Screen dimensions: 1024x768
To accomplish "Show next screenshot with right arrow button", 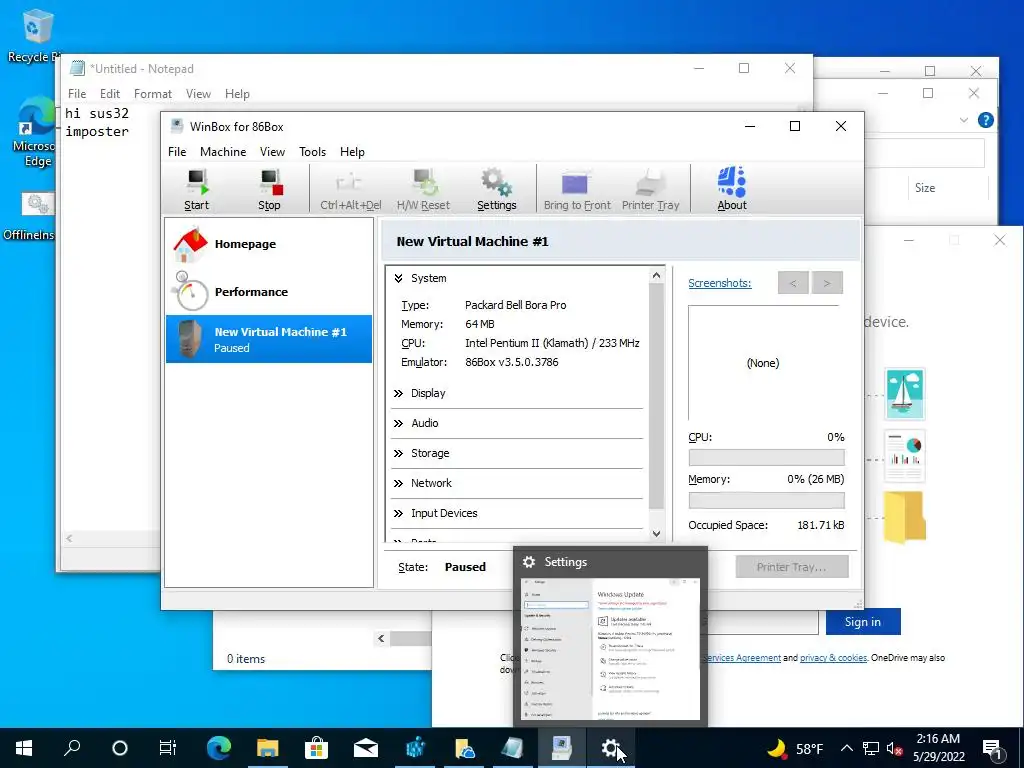I will tap(827, 283).
